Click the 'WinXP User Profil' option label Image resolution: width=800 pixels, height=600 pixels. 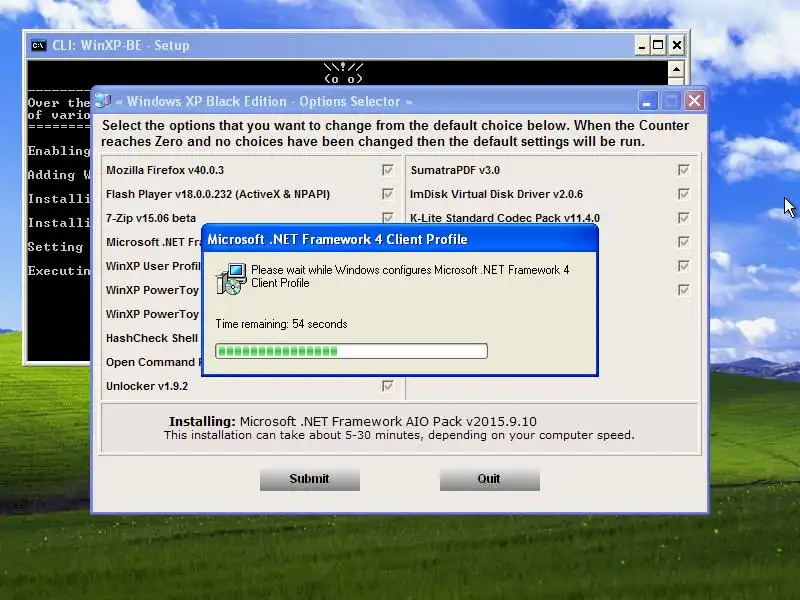(153, 266)
